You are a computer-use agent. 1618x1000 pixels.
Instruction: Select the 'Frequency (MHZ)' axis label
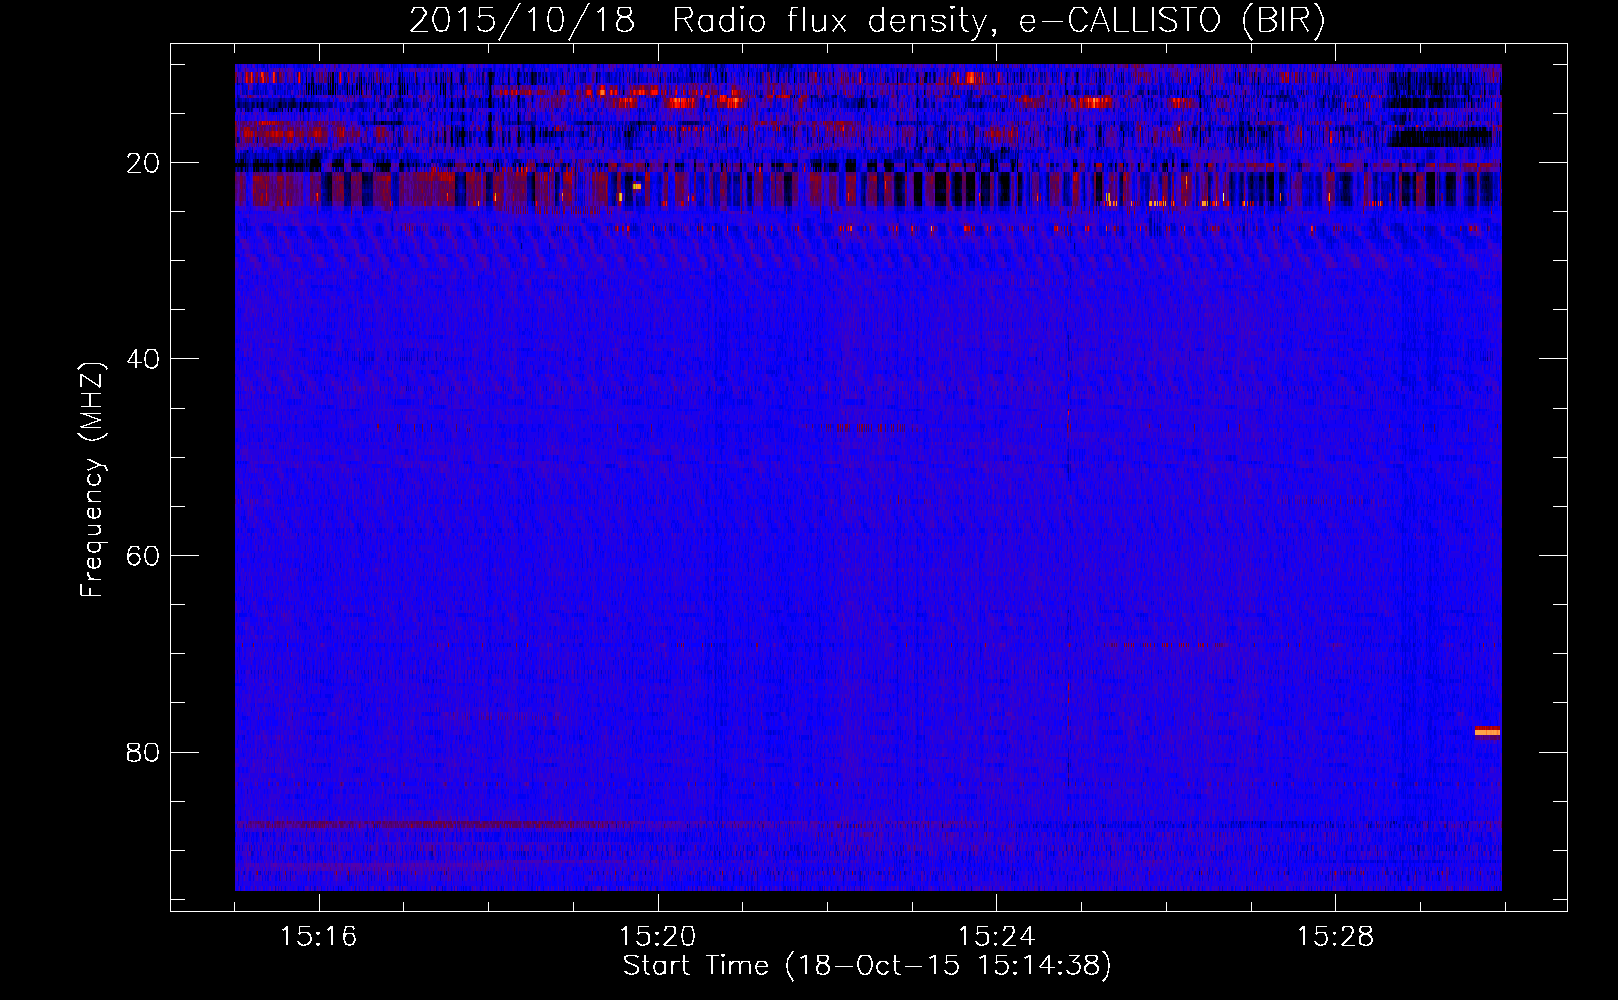pos(92,480)
